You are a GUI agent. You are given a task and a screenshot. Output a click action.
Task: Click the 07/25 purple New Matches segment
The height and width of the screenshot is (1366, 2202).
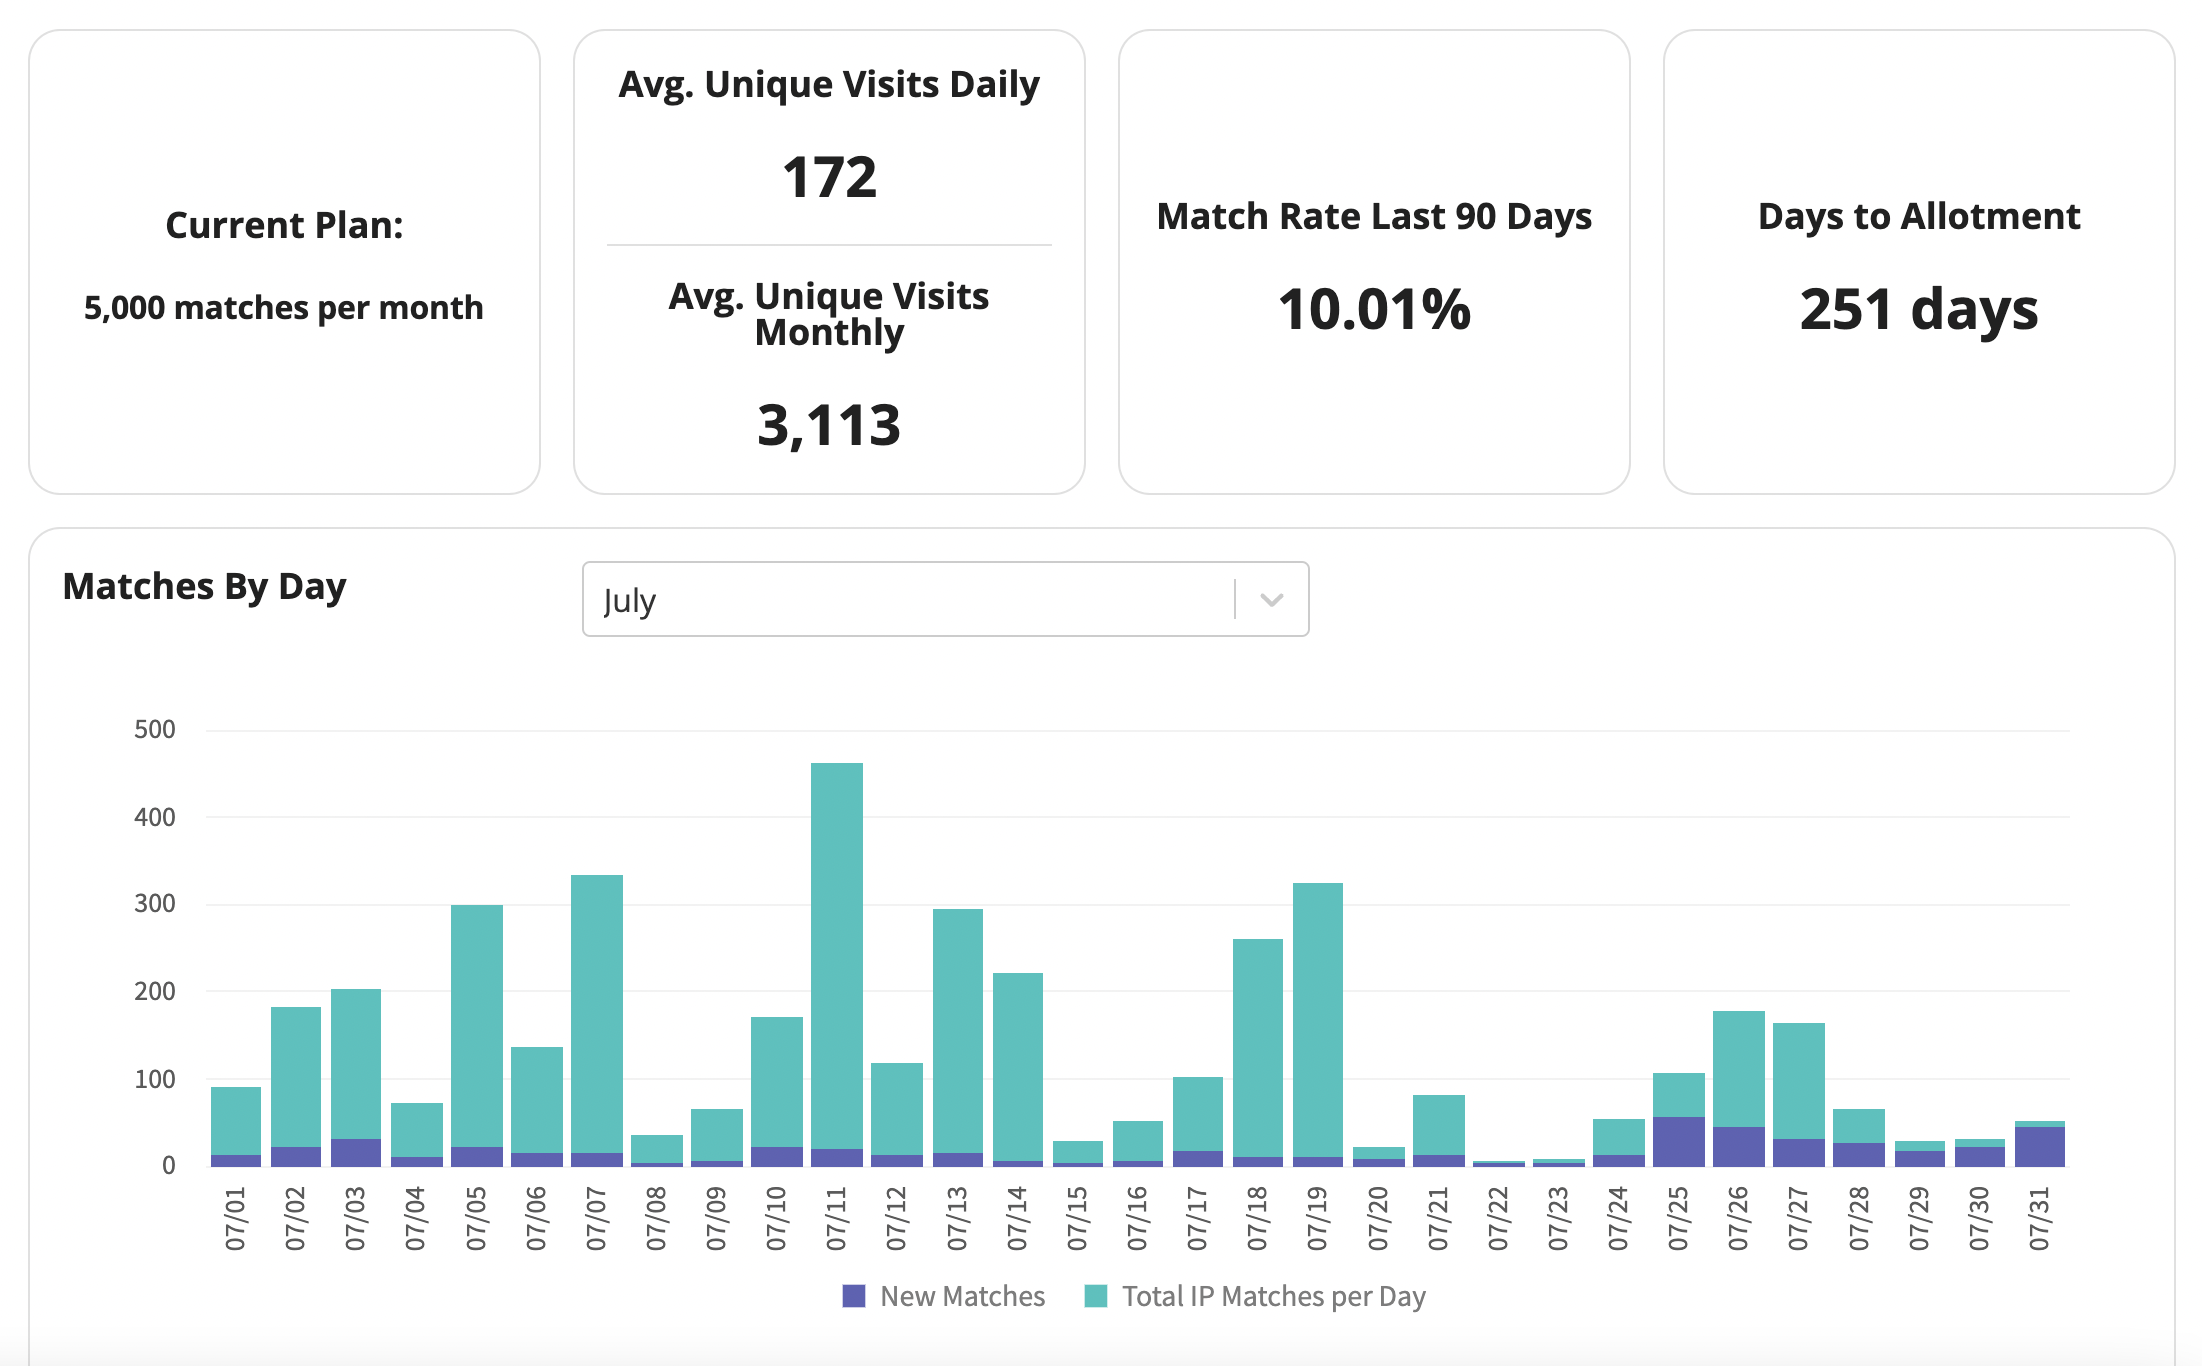[1679, 1142]
